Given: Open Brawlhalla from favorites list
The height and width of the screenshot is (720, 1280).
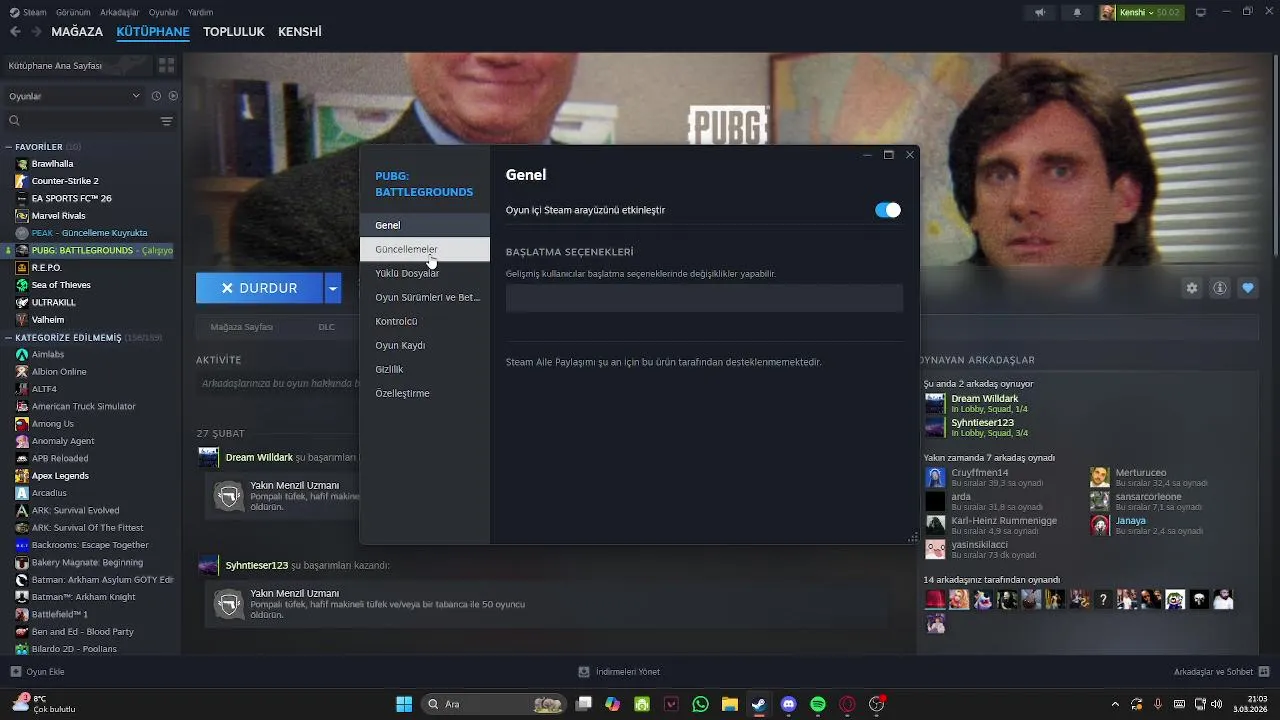Looking at the screenshot, I should [x=52, y=164].
